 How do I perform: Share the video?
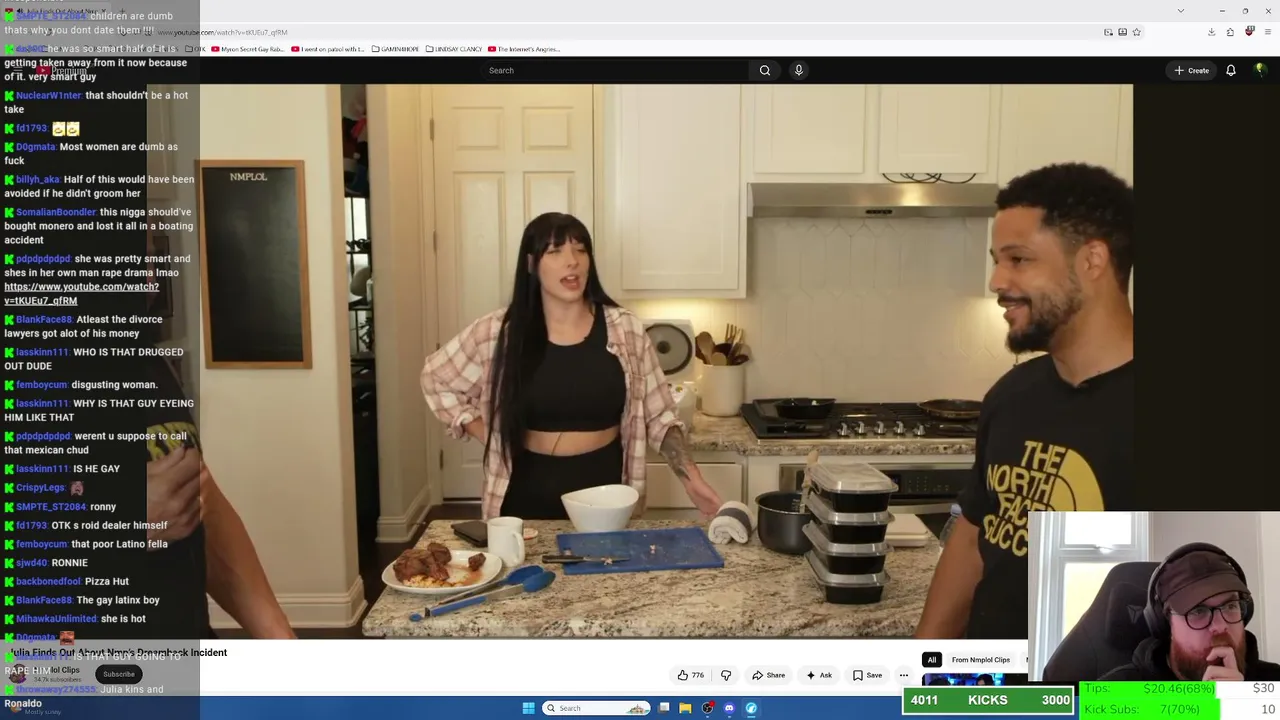[769, 675]
